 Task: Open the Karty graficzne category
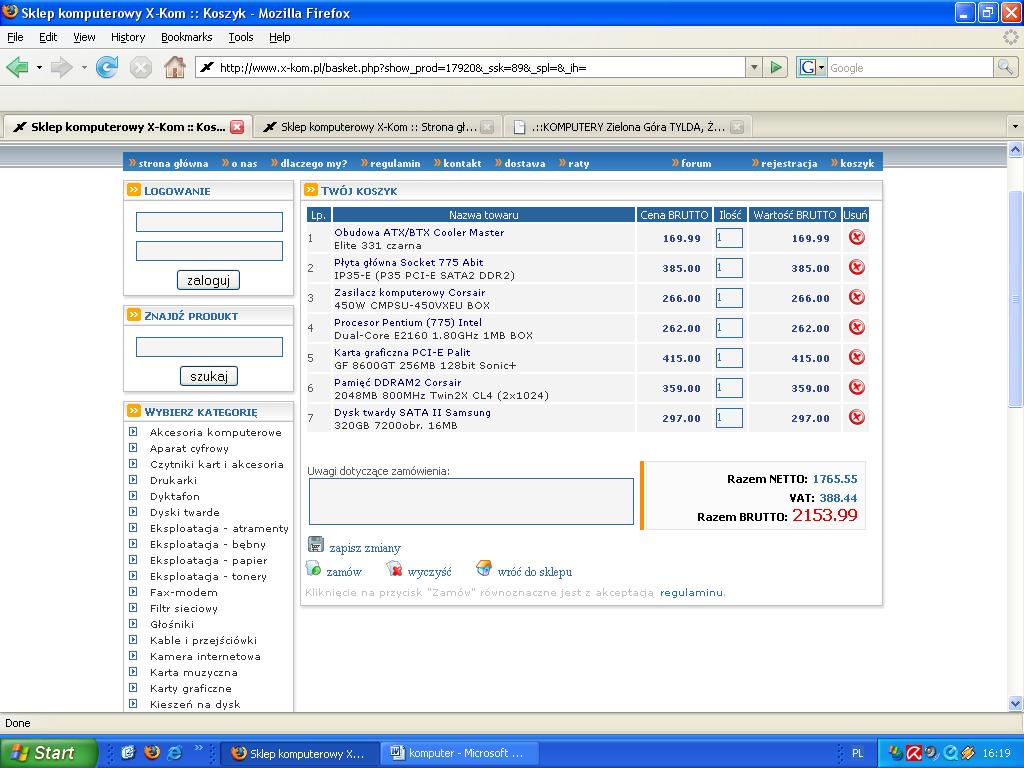click(x=191, y=688)
